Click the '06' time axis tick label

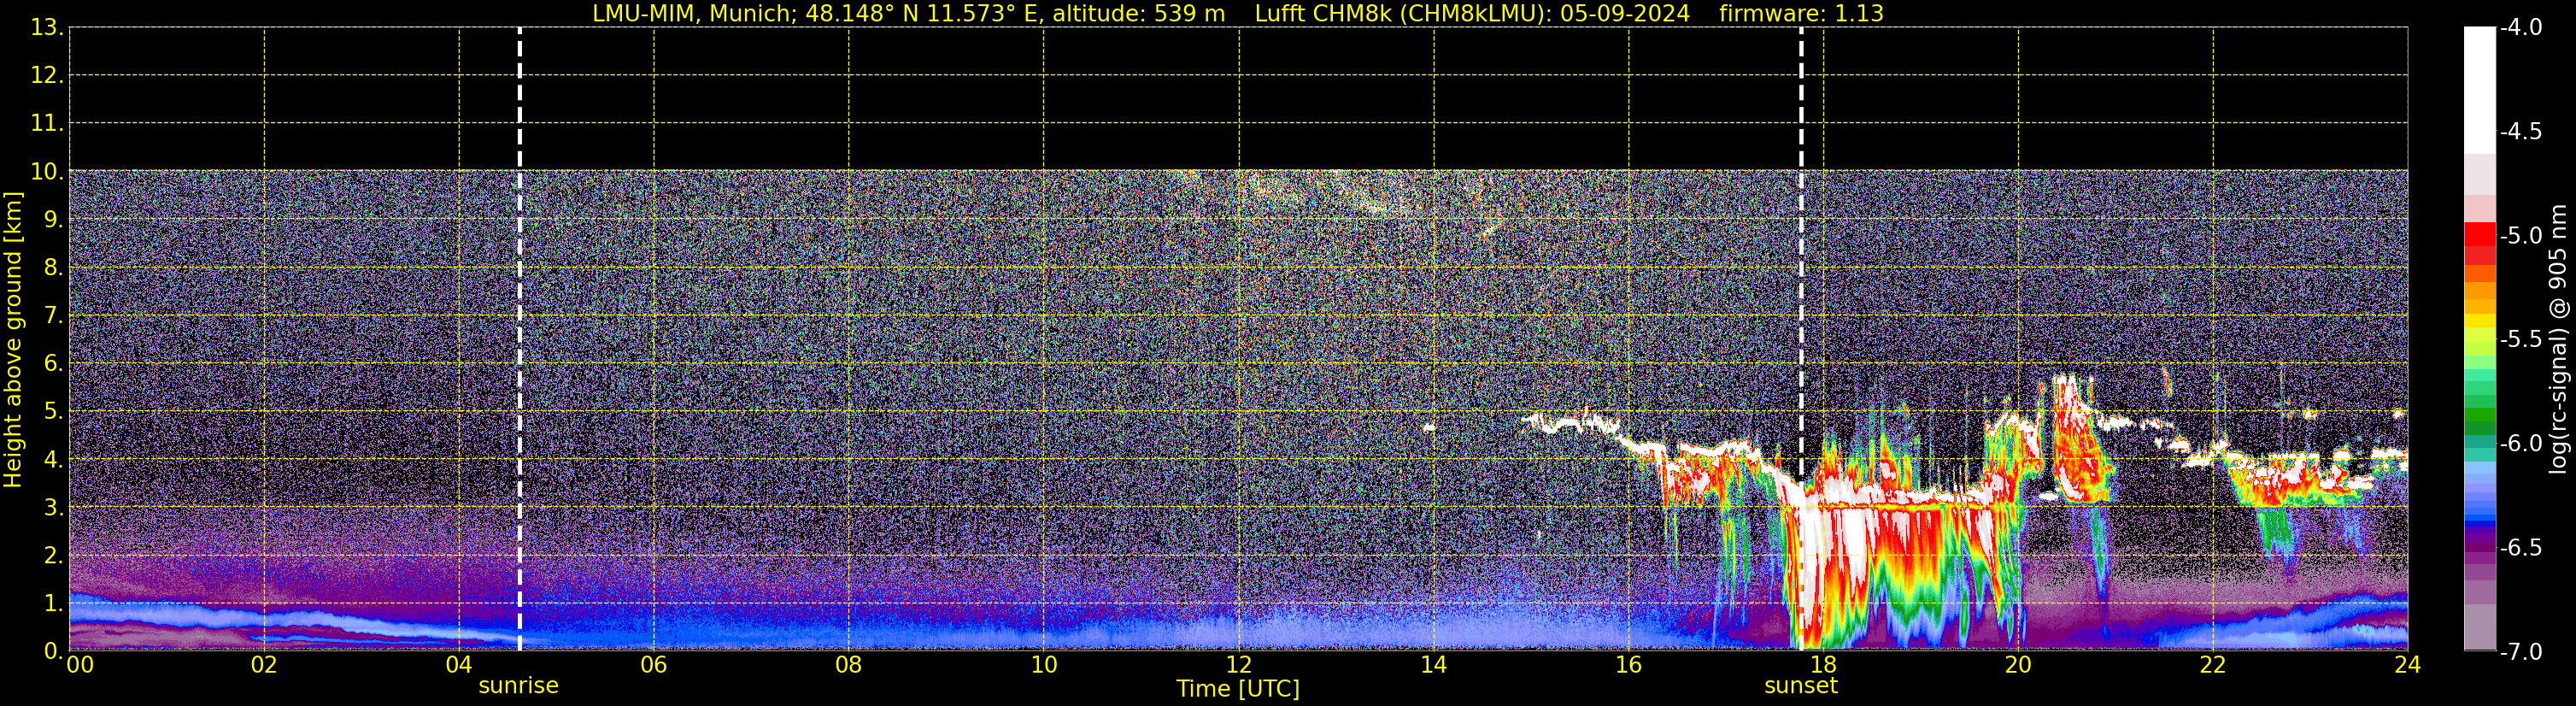[654, 665]
